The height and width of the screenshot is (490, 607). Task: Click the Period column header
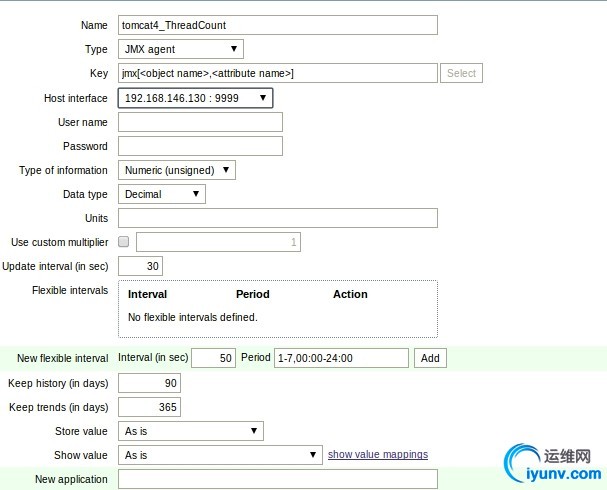[253, 294]
